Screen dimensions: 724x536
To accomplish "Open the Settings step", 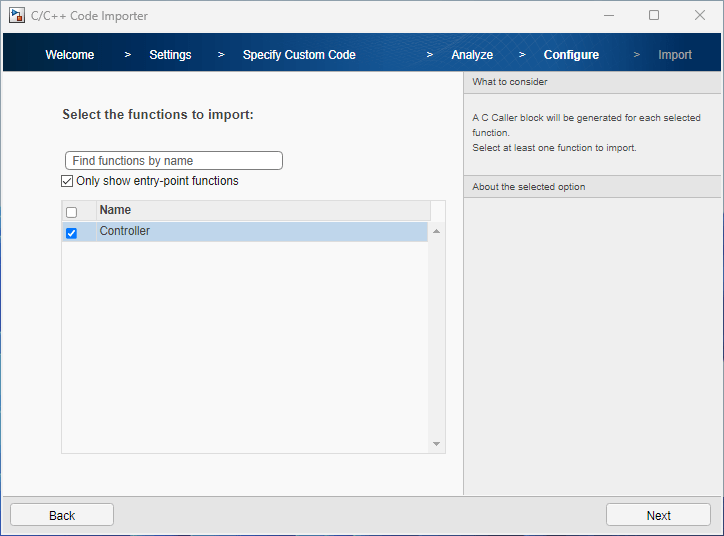I will pos(170,55).
